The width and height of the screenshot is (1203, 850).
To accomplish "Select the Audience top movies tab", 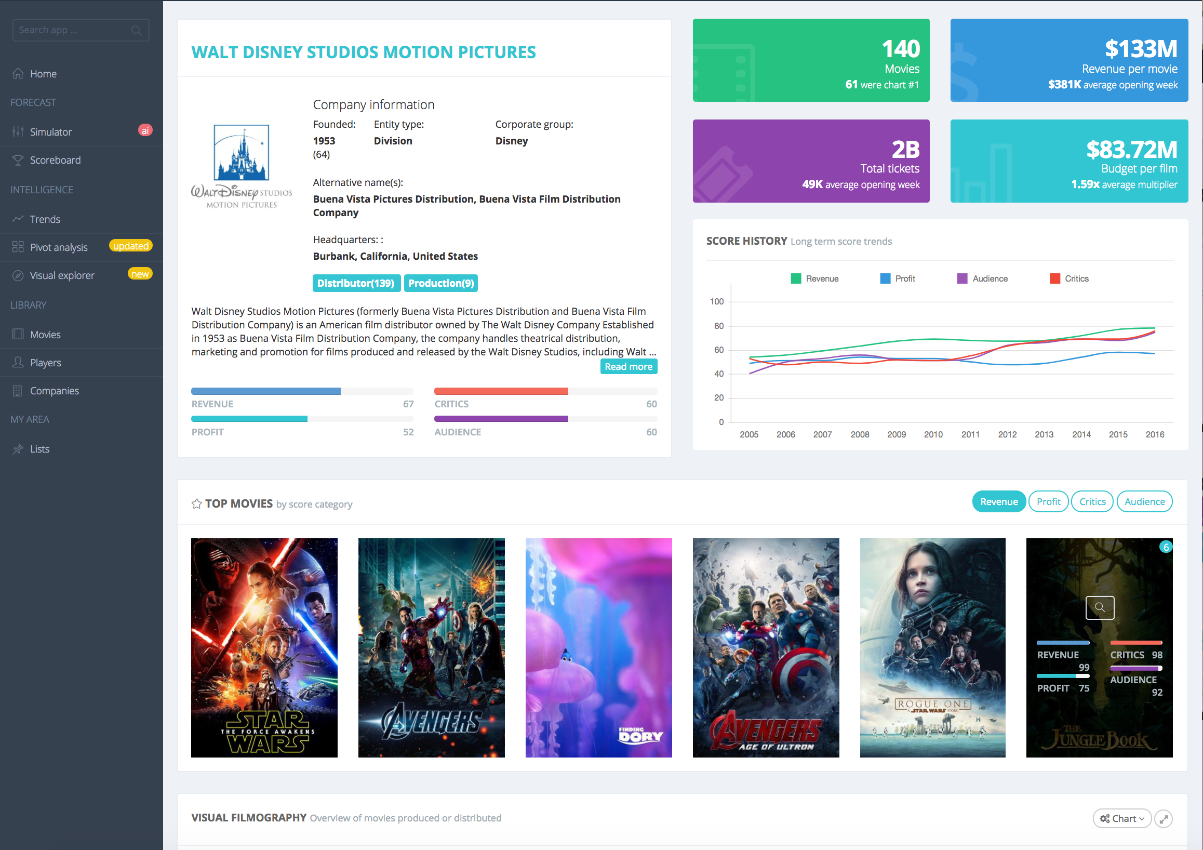I will pos(1145,502).
